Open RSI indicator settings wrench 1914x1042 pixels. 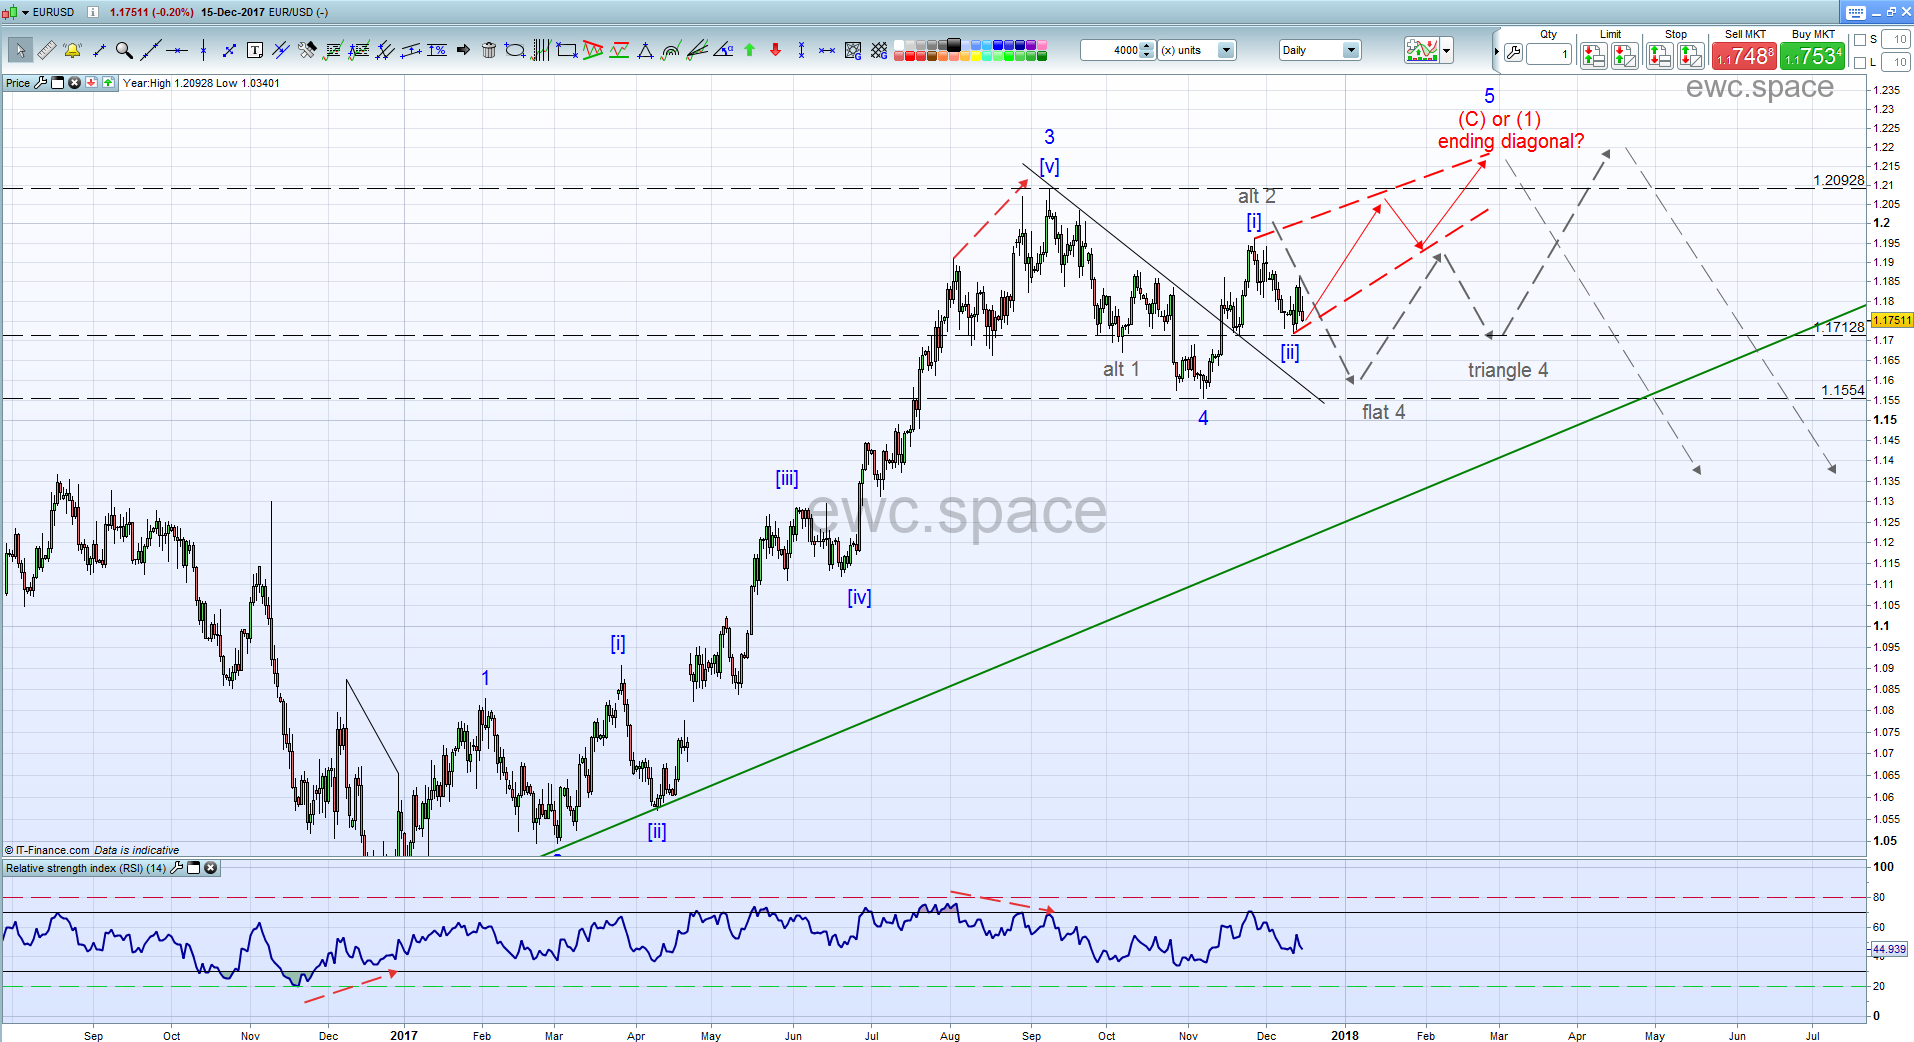pos(177,868)
